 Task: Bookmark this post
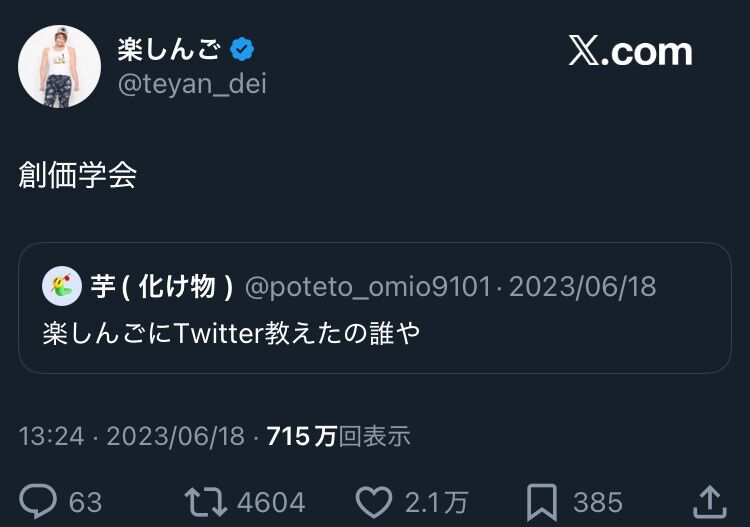(543, 500)
